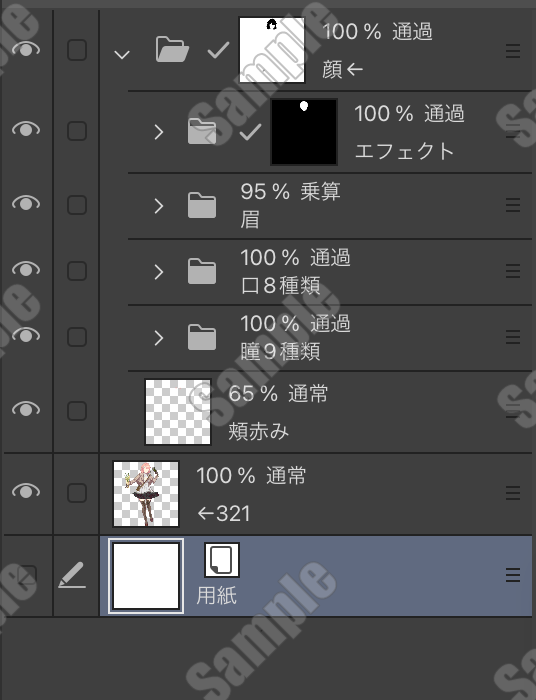Click the folder icon of エフェクト layer

tap(202, 131)
